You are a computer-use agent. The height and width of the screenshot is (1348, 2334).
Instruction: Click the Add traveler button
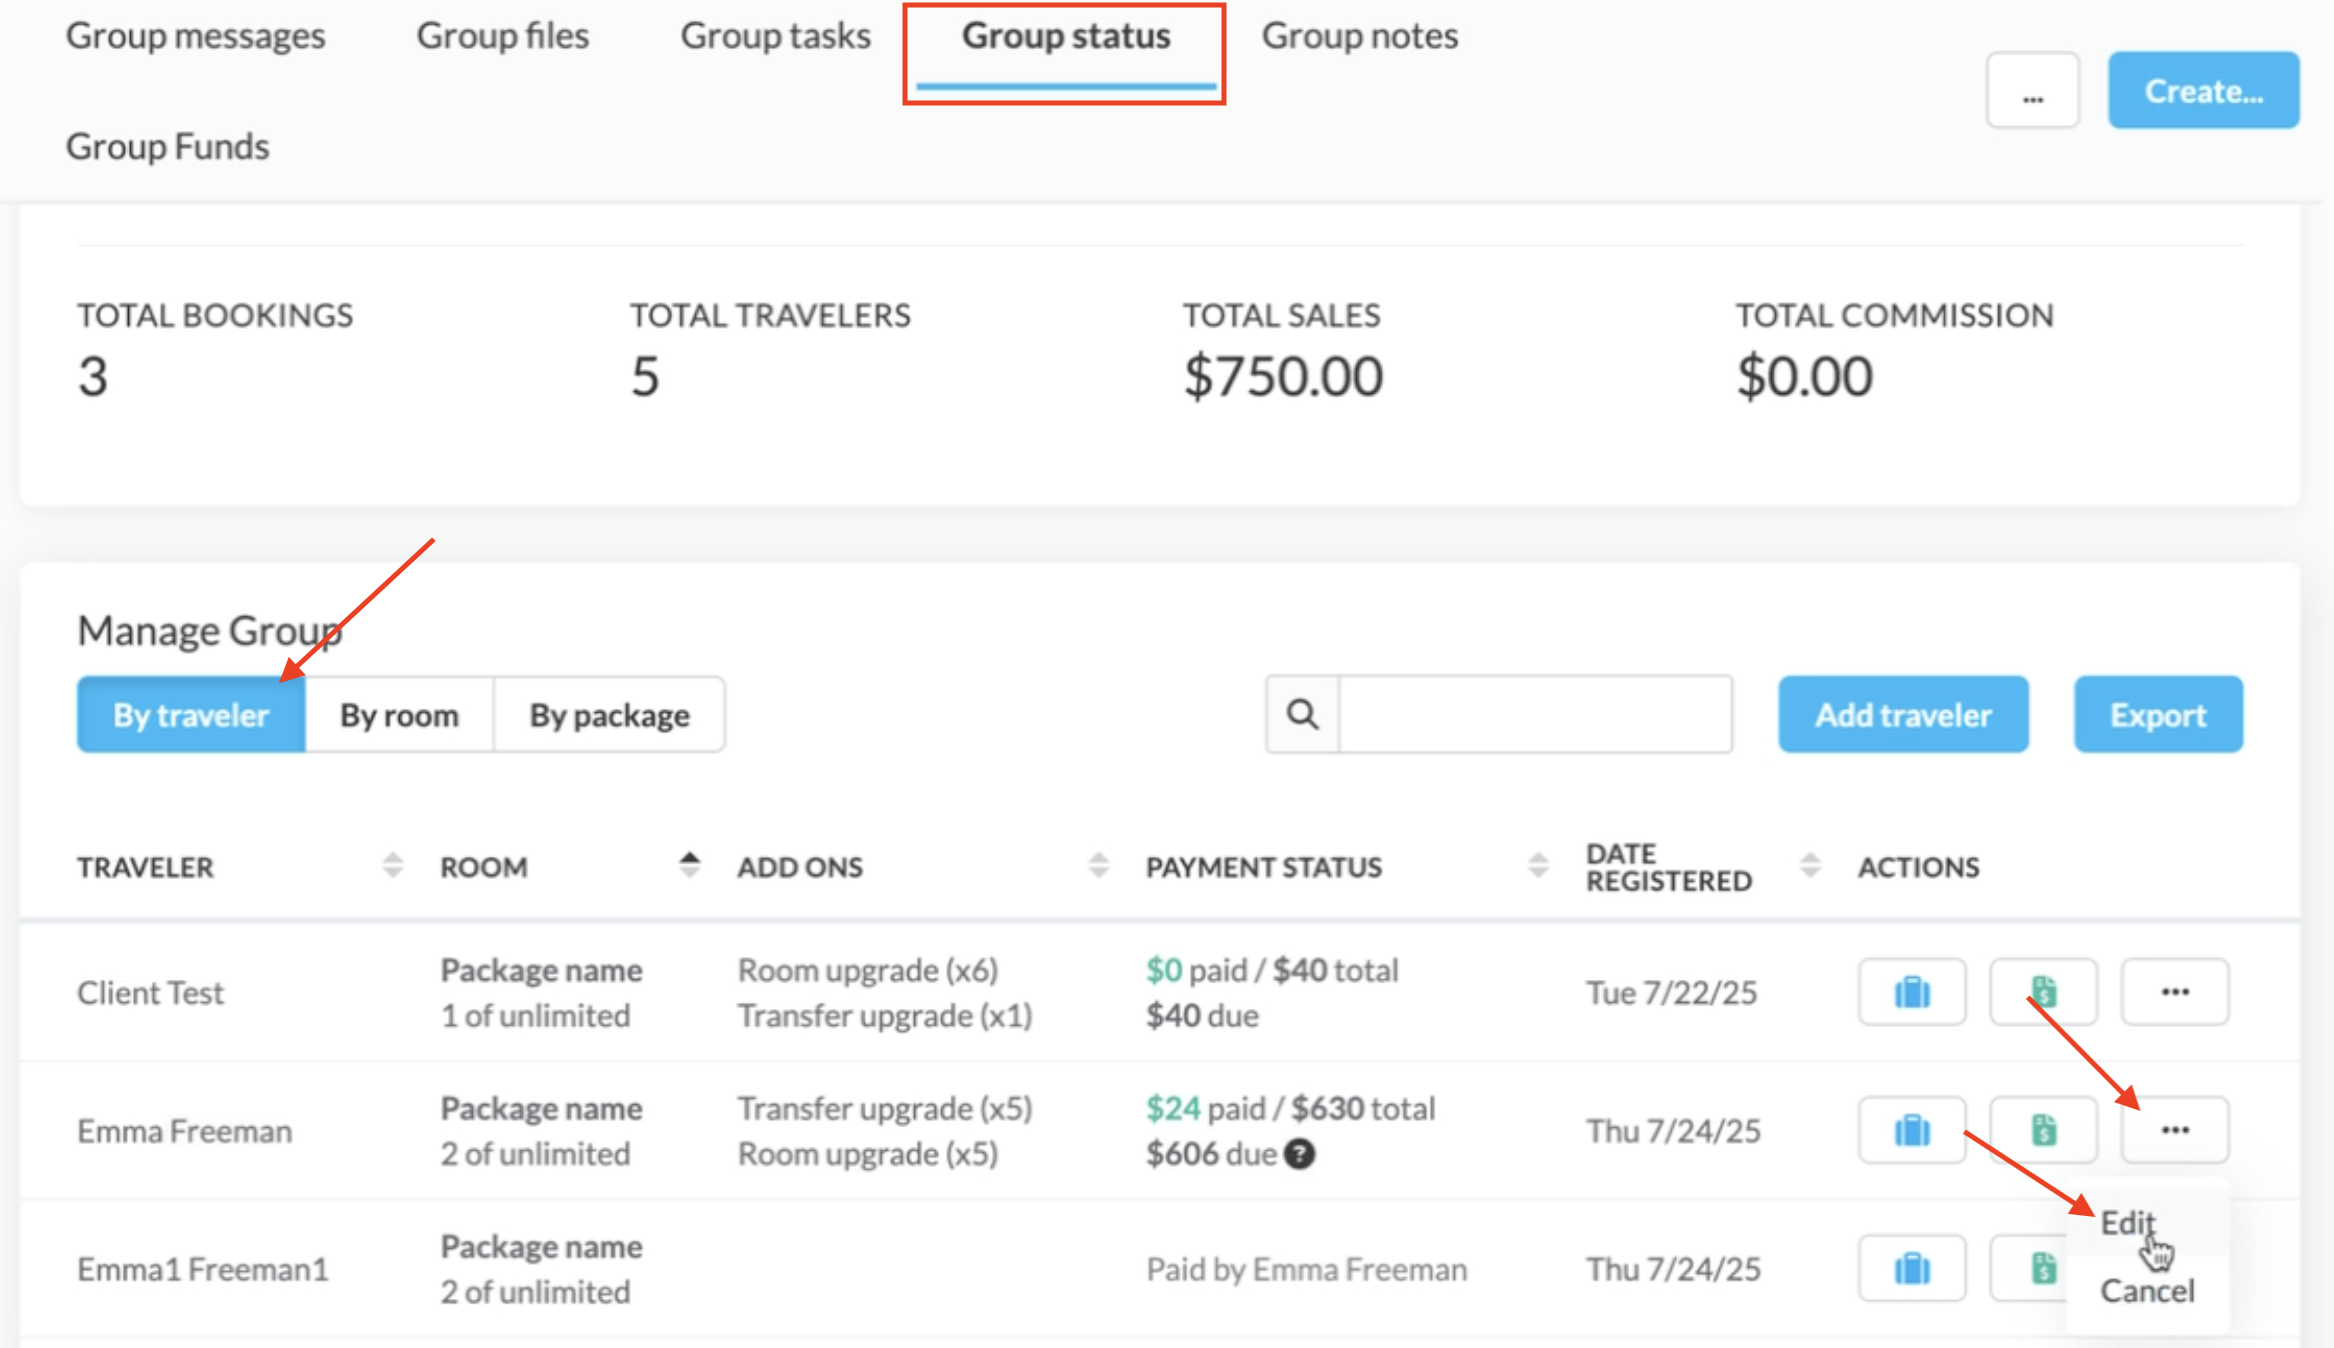click(x=1902, y=715)
